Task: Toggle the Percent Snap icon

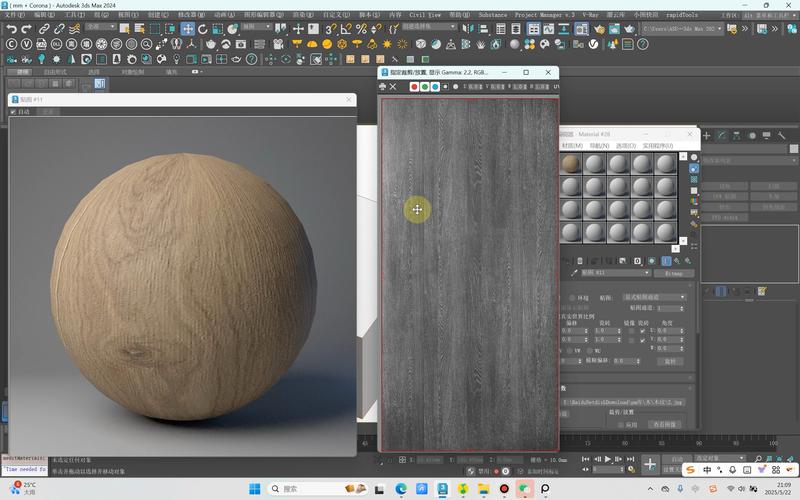Action: pyautogui.click(x=361, y=29)
